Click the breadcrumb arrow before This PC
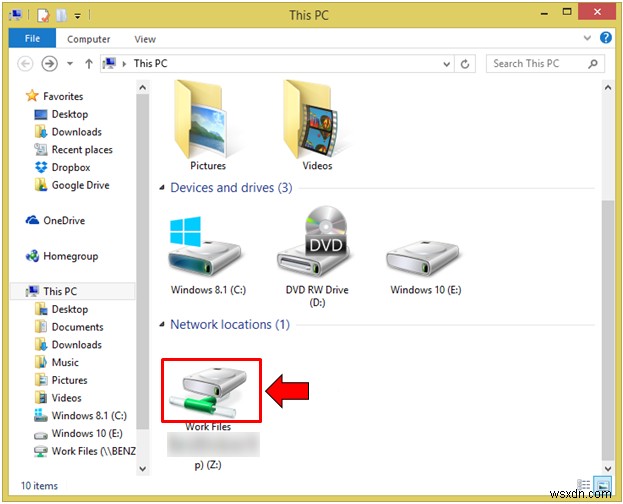623x504 pixels. click(x=124, y=64)
